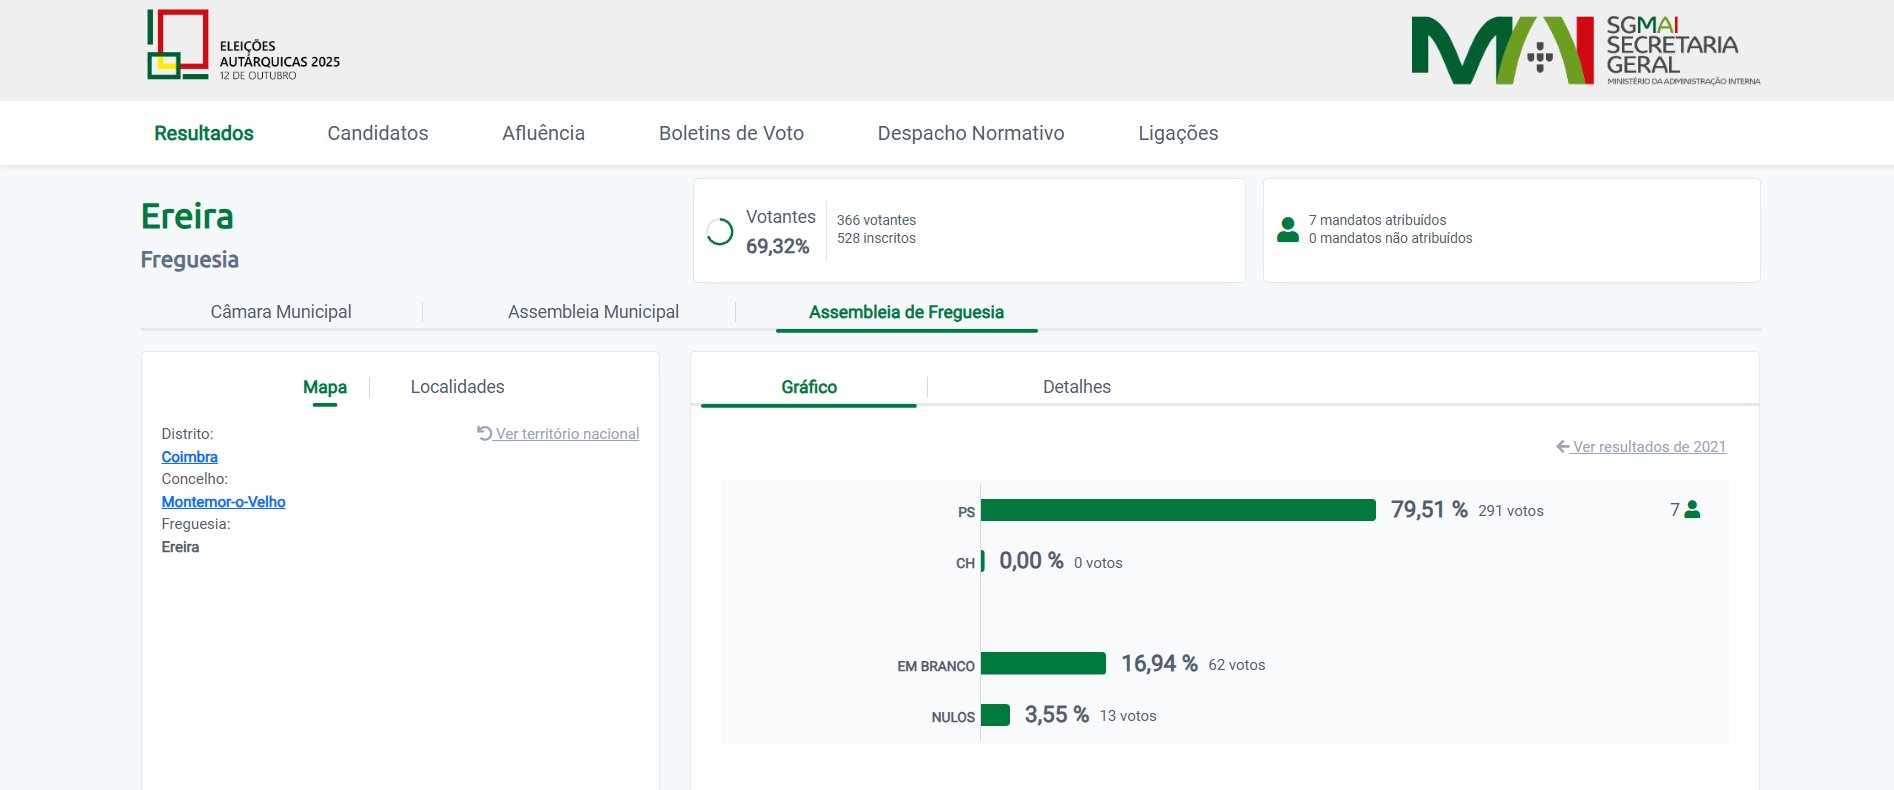The height and width of the screenshot is (790, 1894).
Task: Open Boletins de Voto
Action: pos(731,133)
